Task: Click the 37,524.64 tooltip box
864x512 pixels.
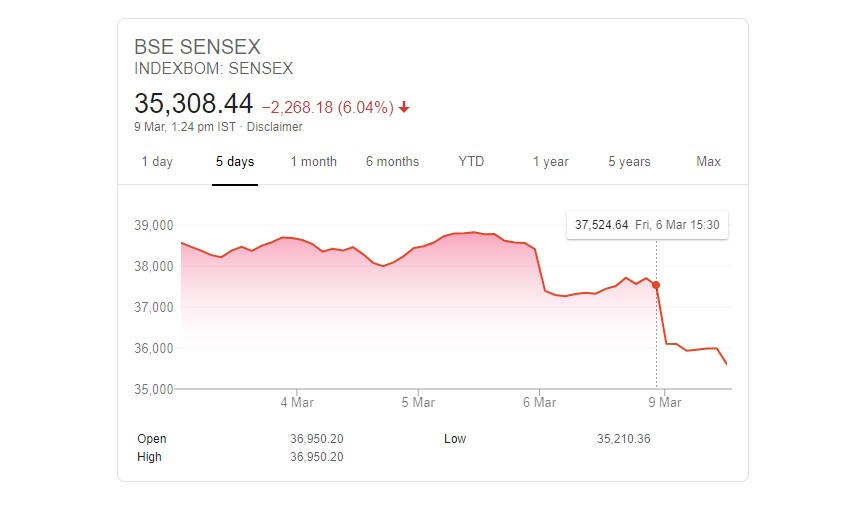Action: [x=647, y=225]
